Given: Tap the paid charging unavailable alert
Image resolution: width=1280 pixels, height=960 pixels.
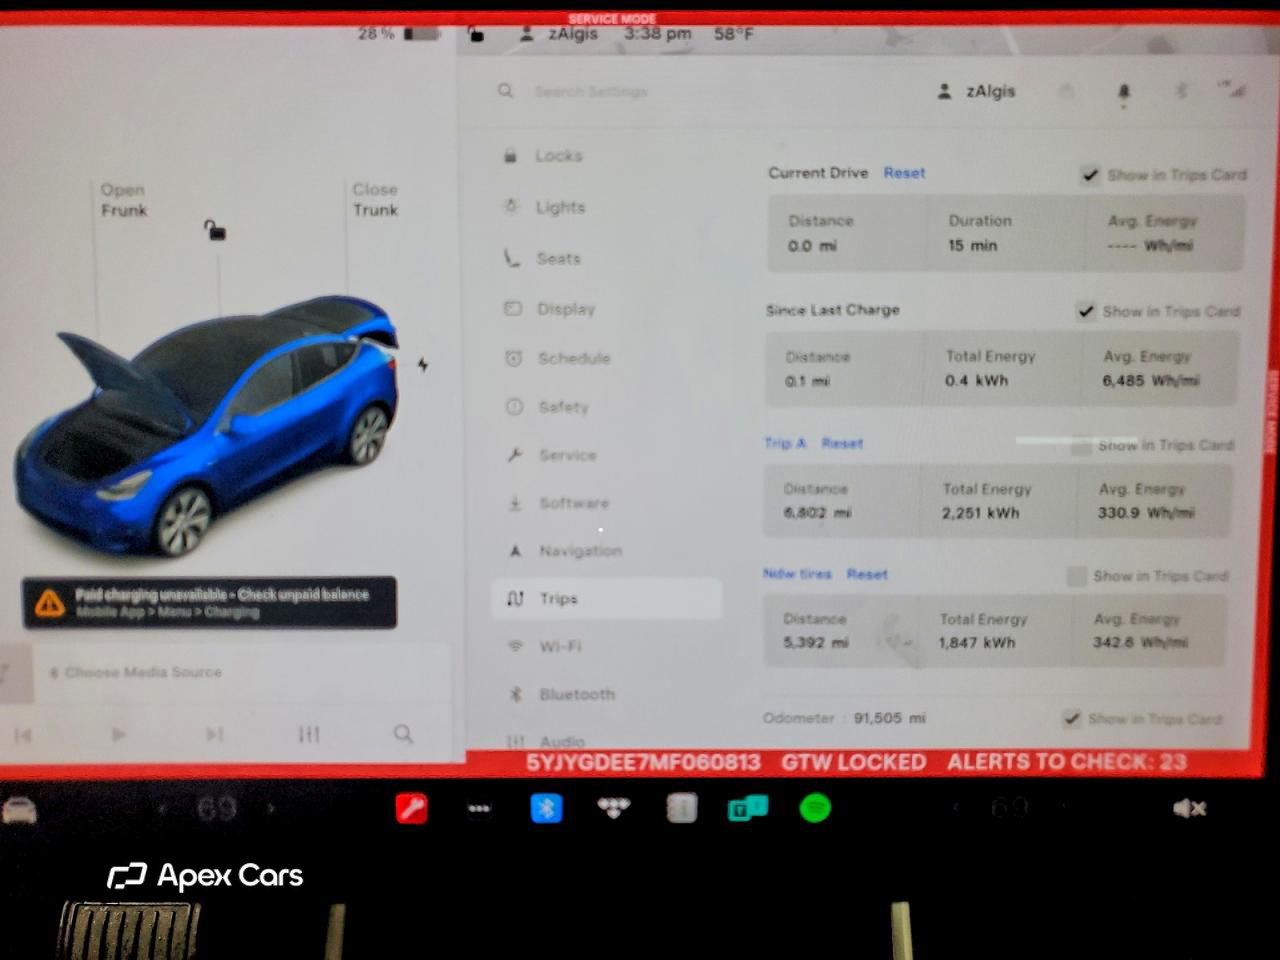Looking at the screenshot, I should click(x=209, y=602).
